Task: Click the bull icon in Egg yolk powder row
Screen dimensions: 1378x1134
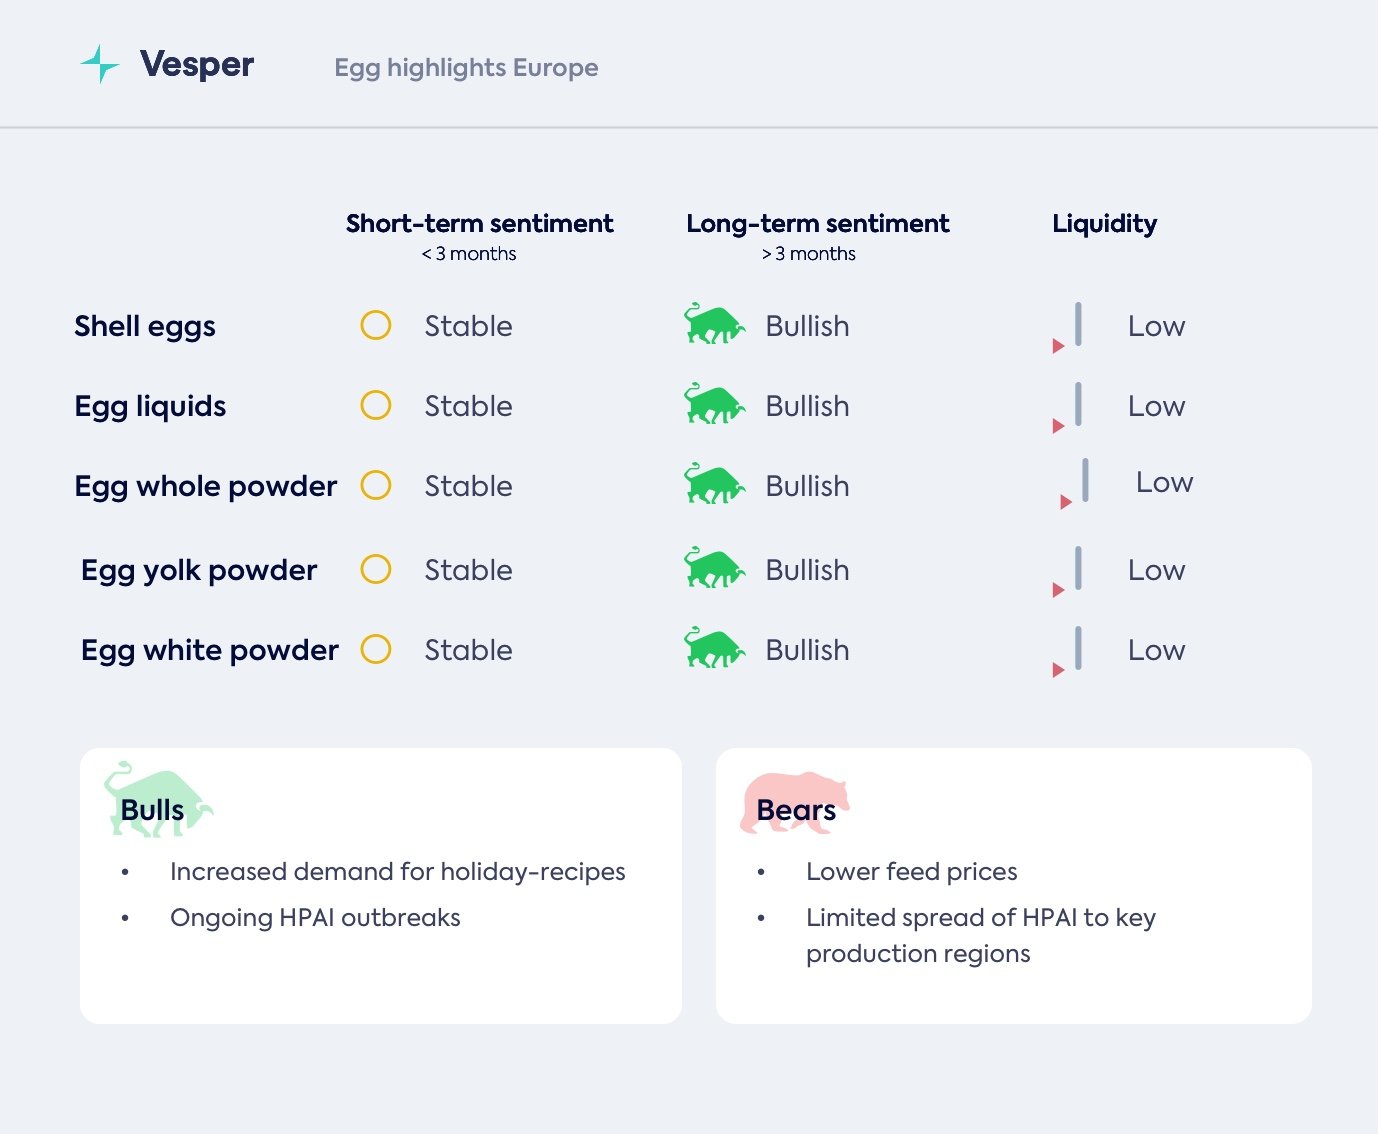Action: click(x=714, y=569)
